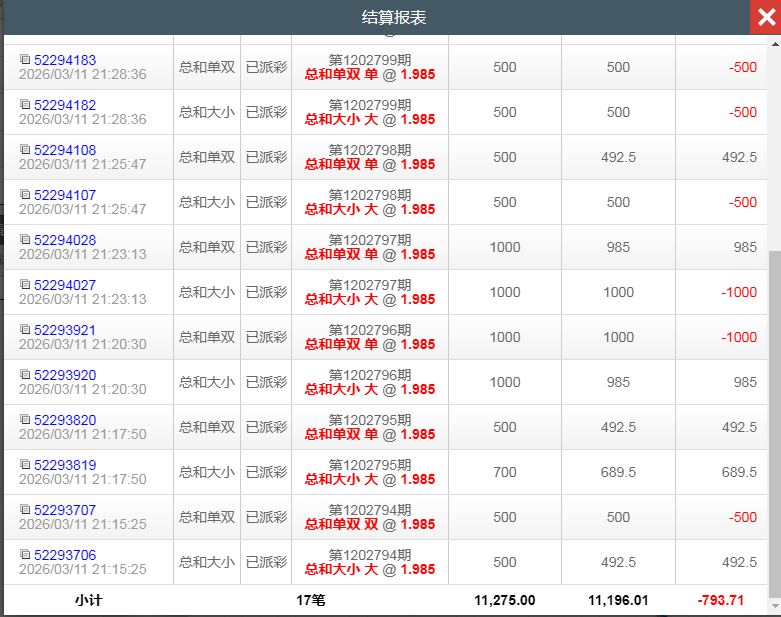
Task: Click 第1202797期 in order 52294028 row
Action: tap(370, 240)
